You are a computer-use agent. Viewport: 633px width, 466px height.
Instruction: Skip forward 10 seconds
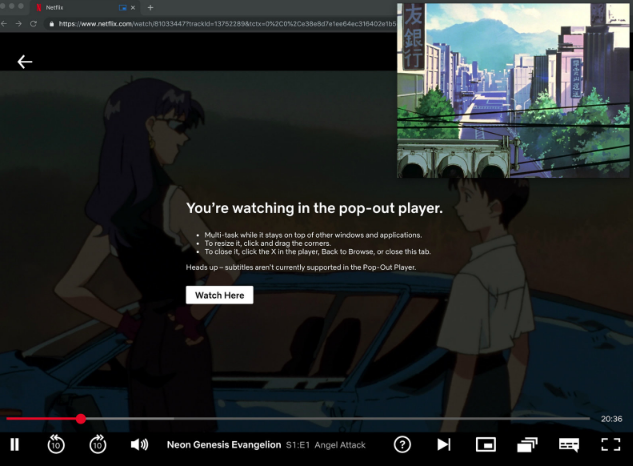(98, 445)
